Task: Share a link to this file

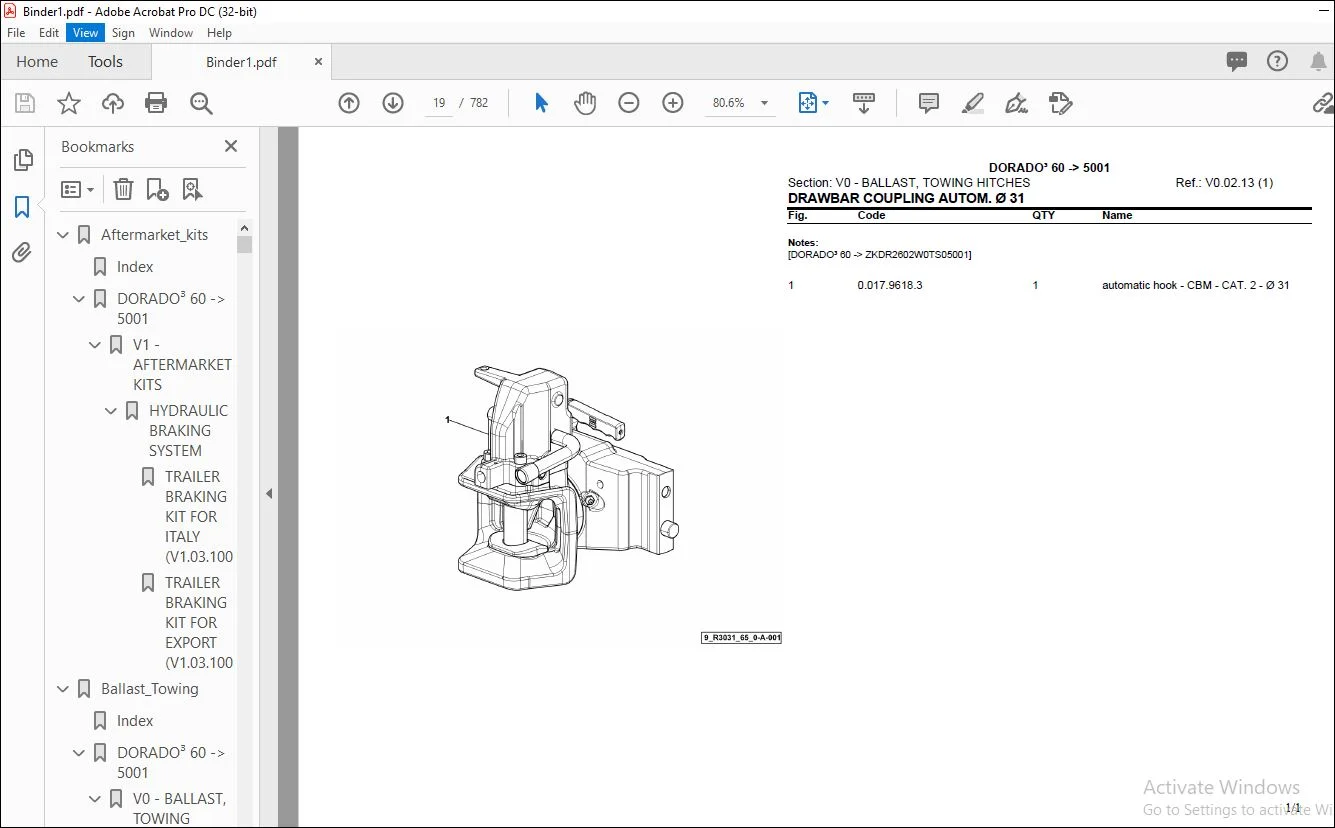Action: 1322,103
